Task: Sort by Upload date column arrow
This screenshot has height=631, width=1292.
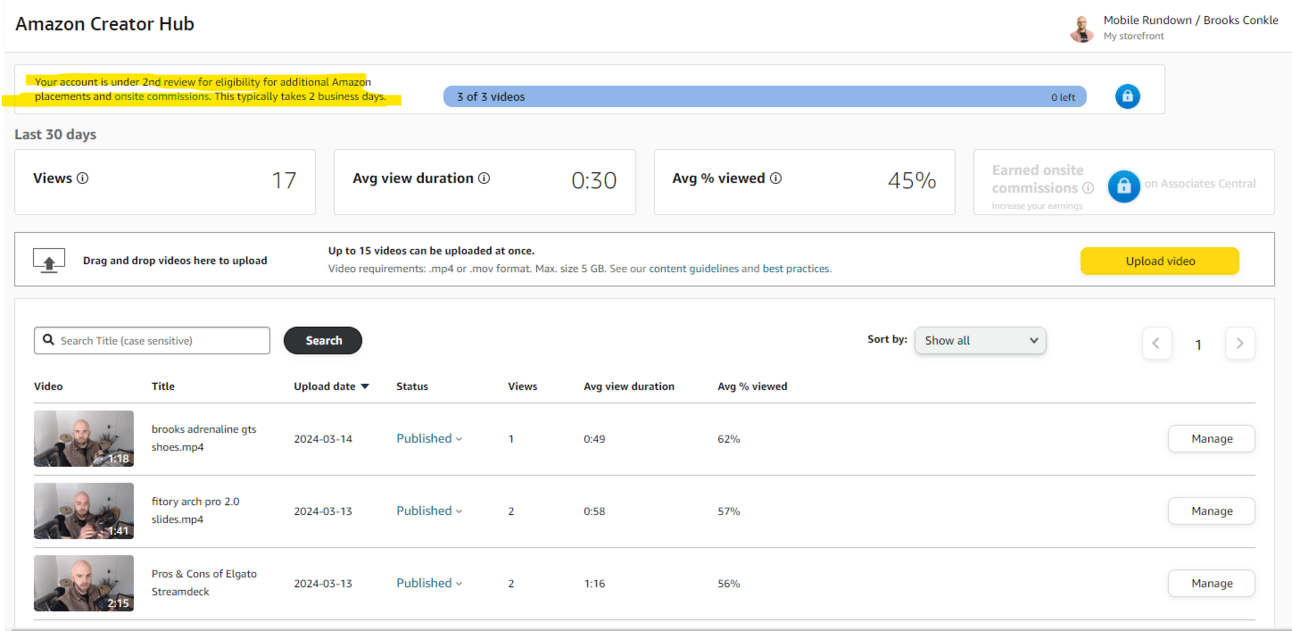Action: pyautogui.click(x=365, y=386)
